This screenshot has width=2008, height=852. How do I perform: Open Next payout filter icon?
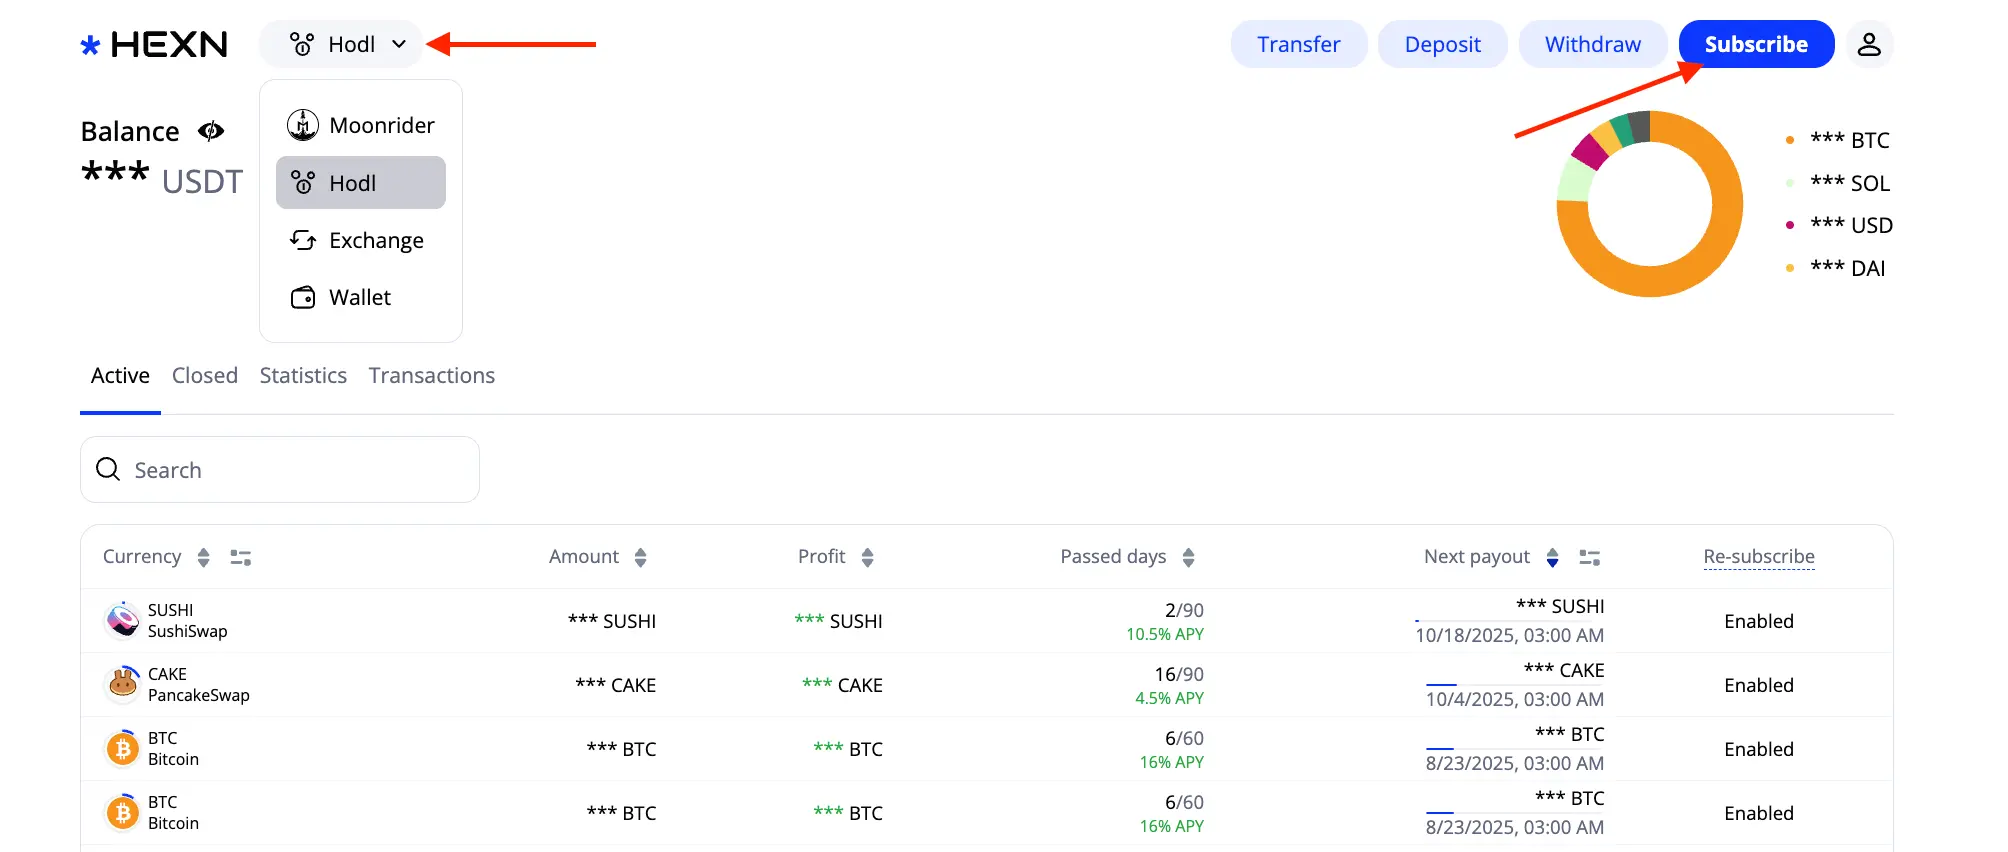pyautogui.click(x=1590, y=557)
